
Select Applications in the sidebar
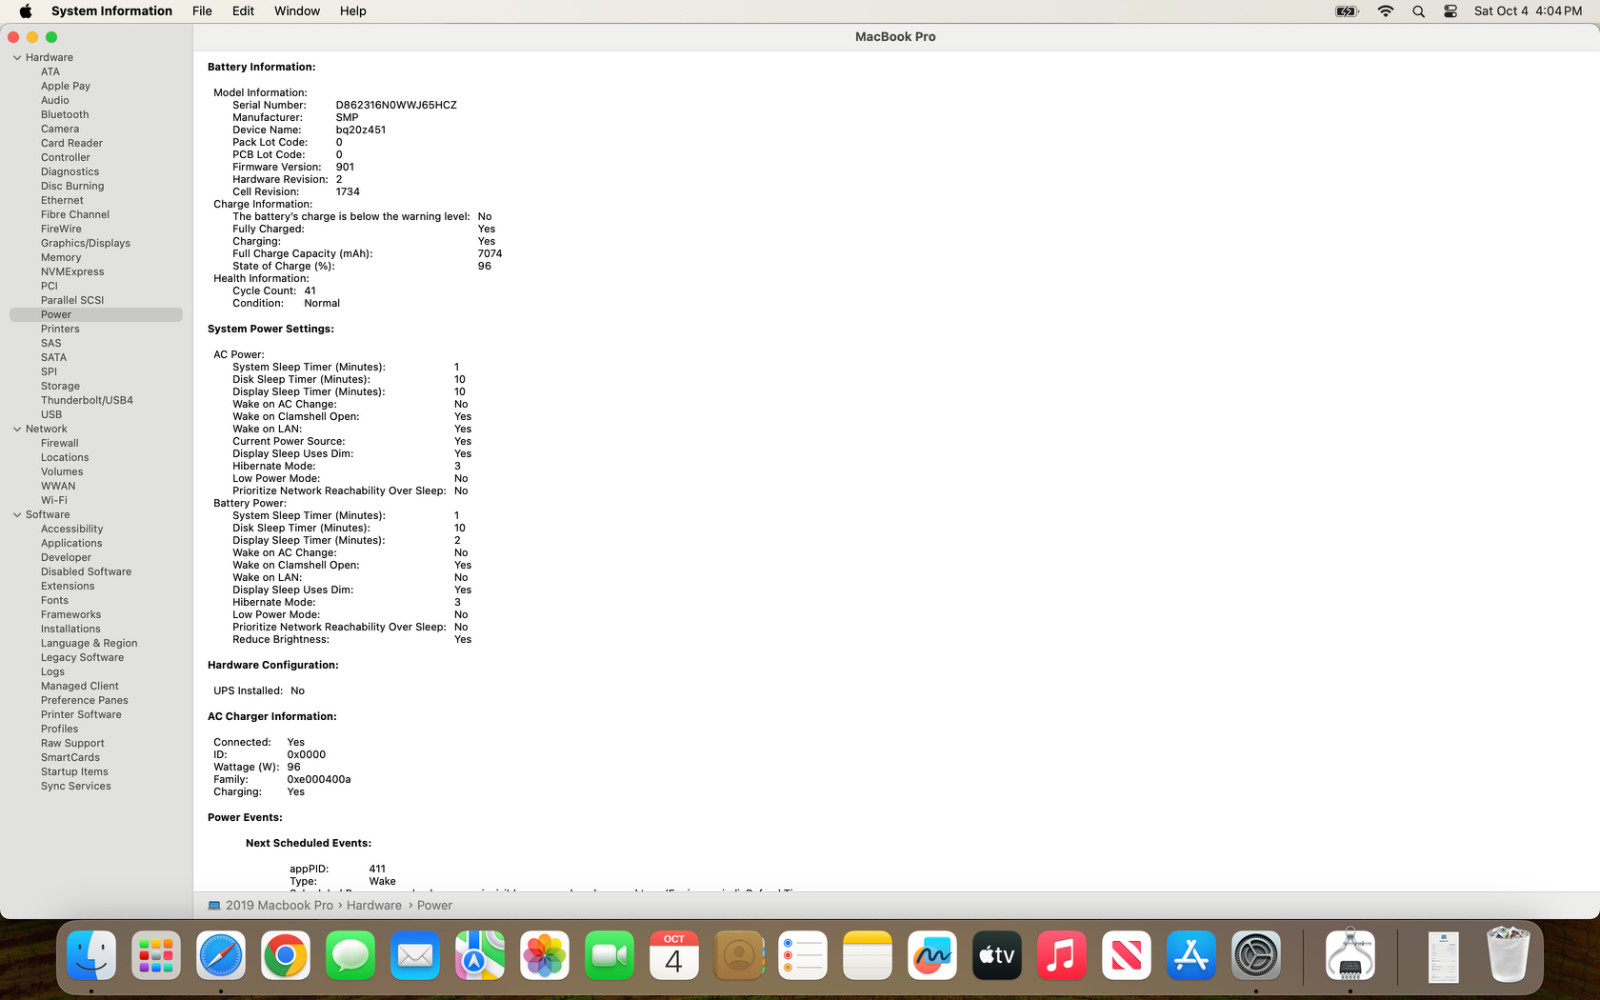click(72, 544)
